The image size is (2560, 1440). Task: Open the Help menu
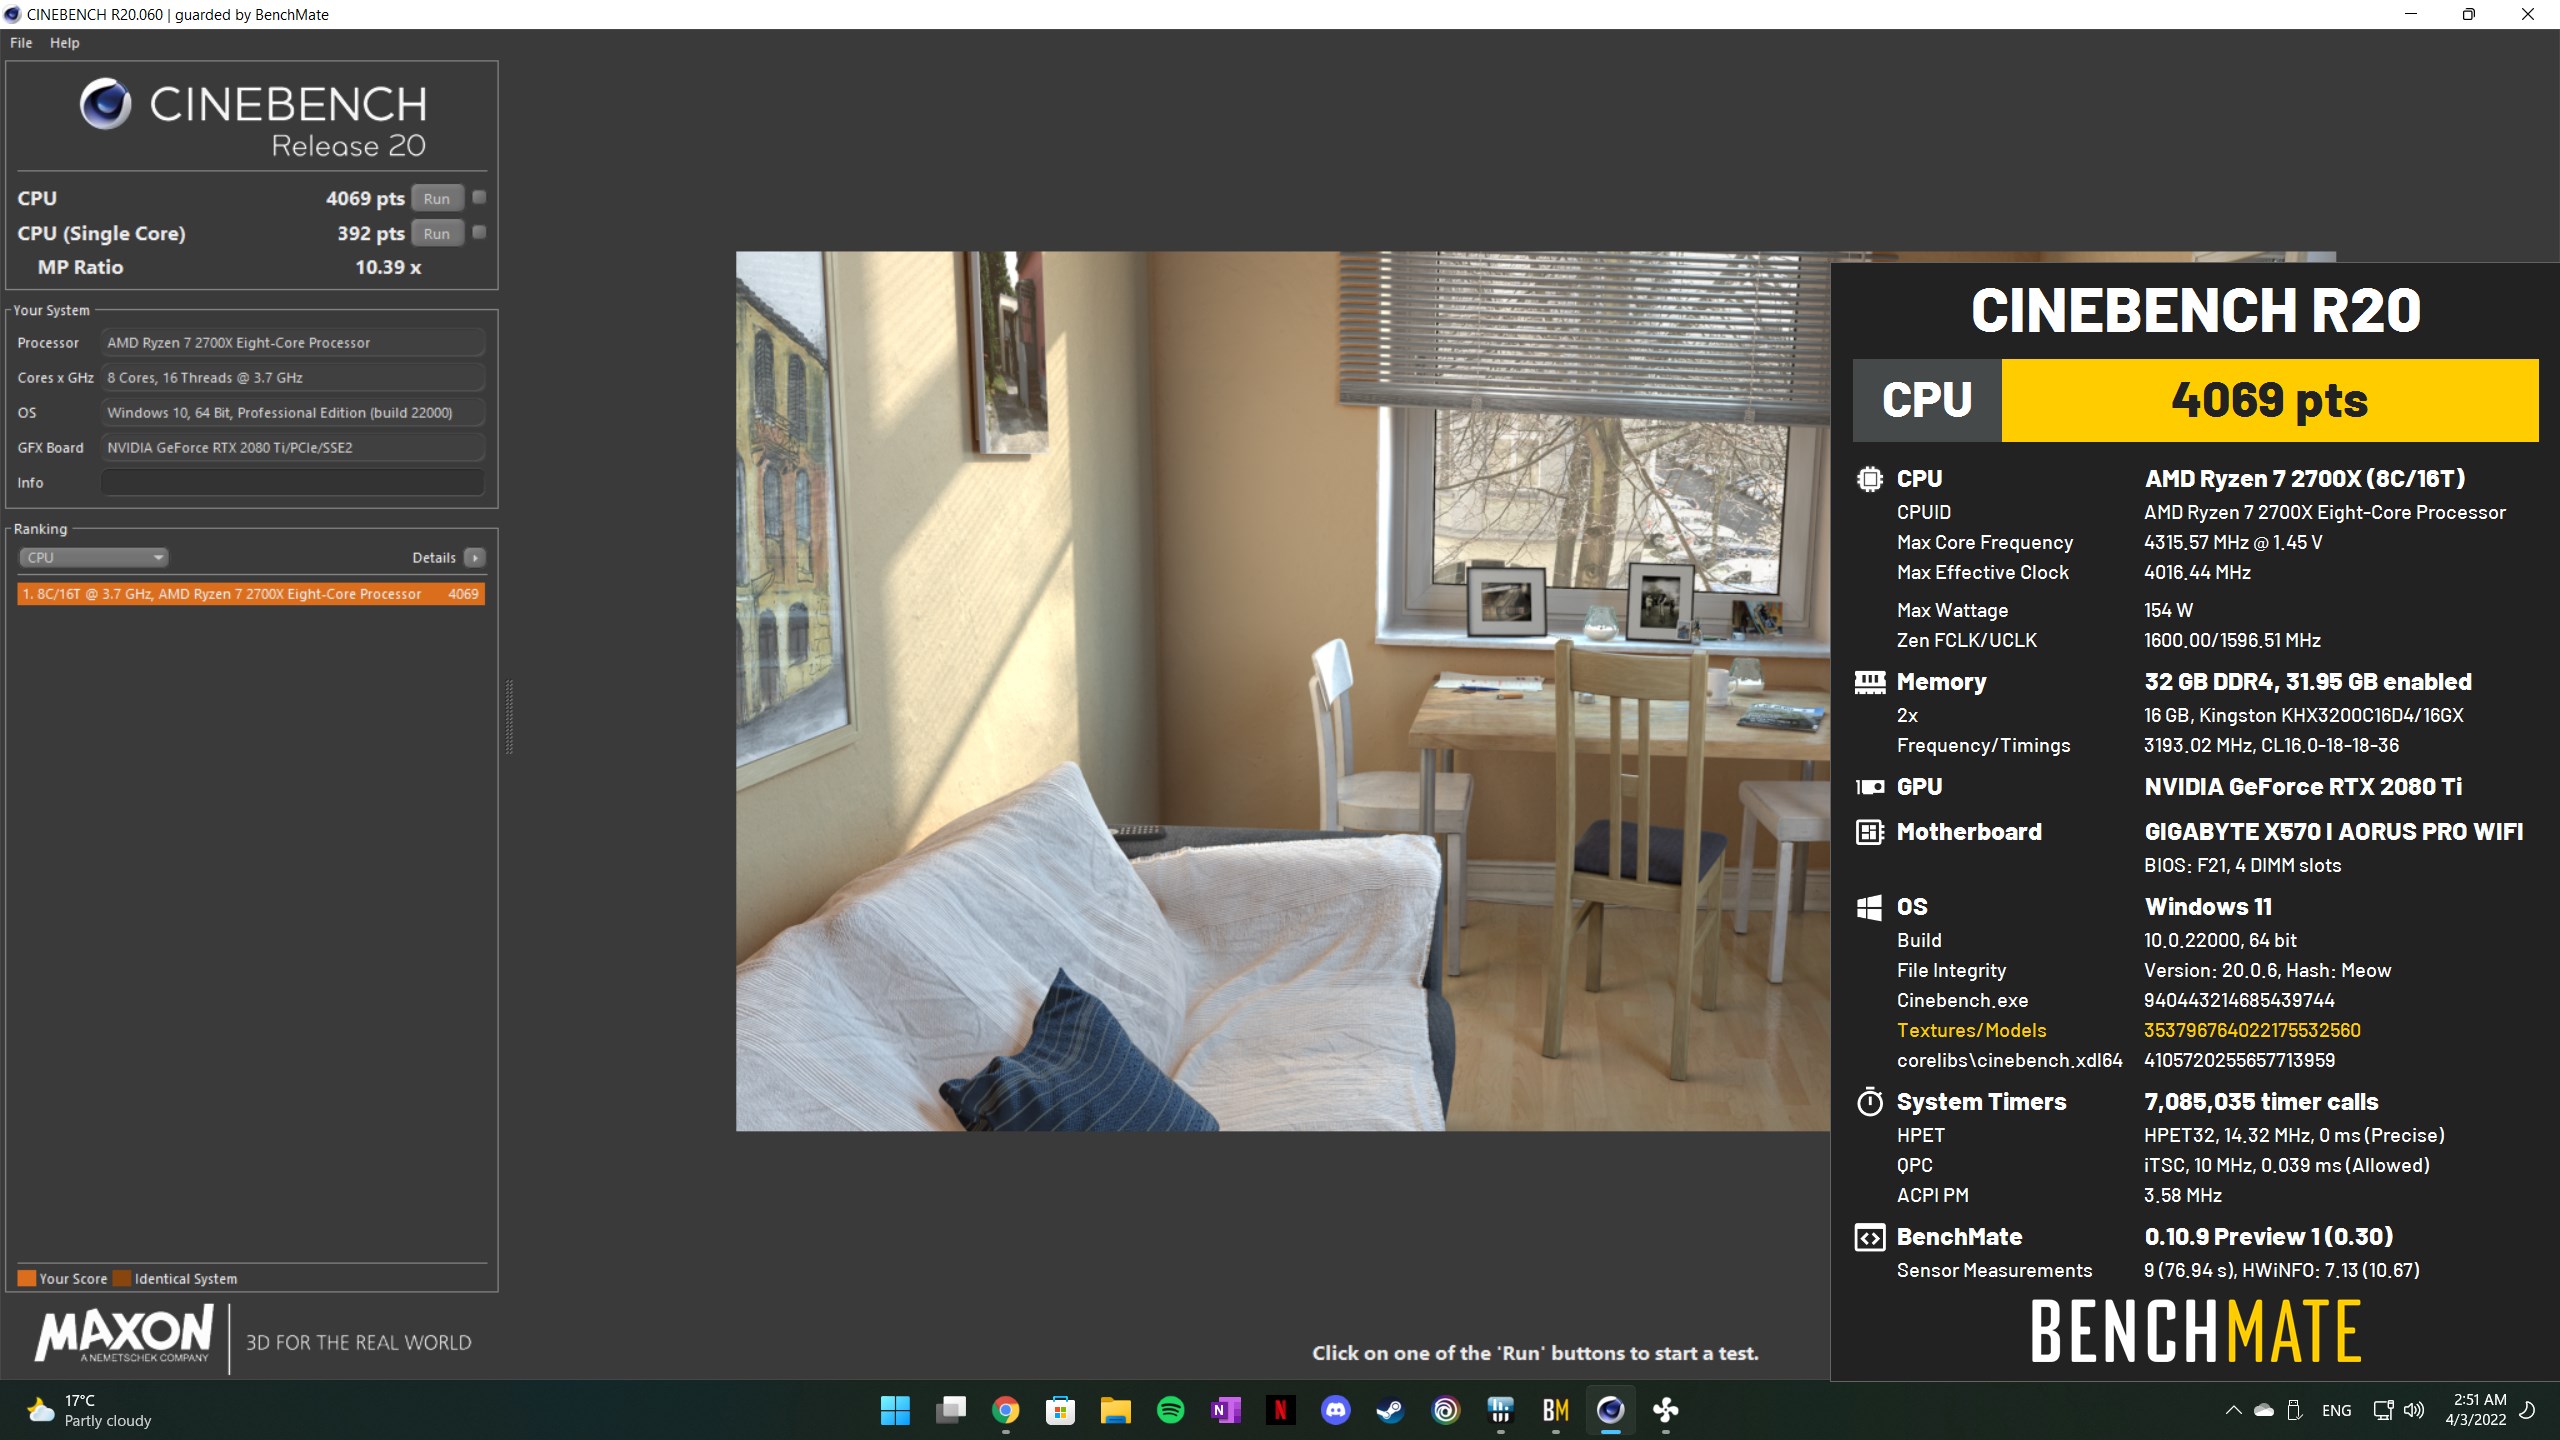[x=64, y=43]
